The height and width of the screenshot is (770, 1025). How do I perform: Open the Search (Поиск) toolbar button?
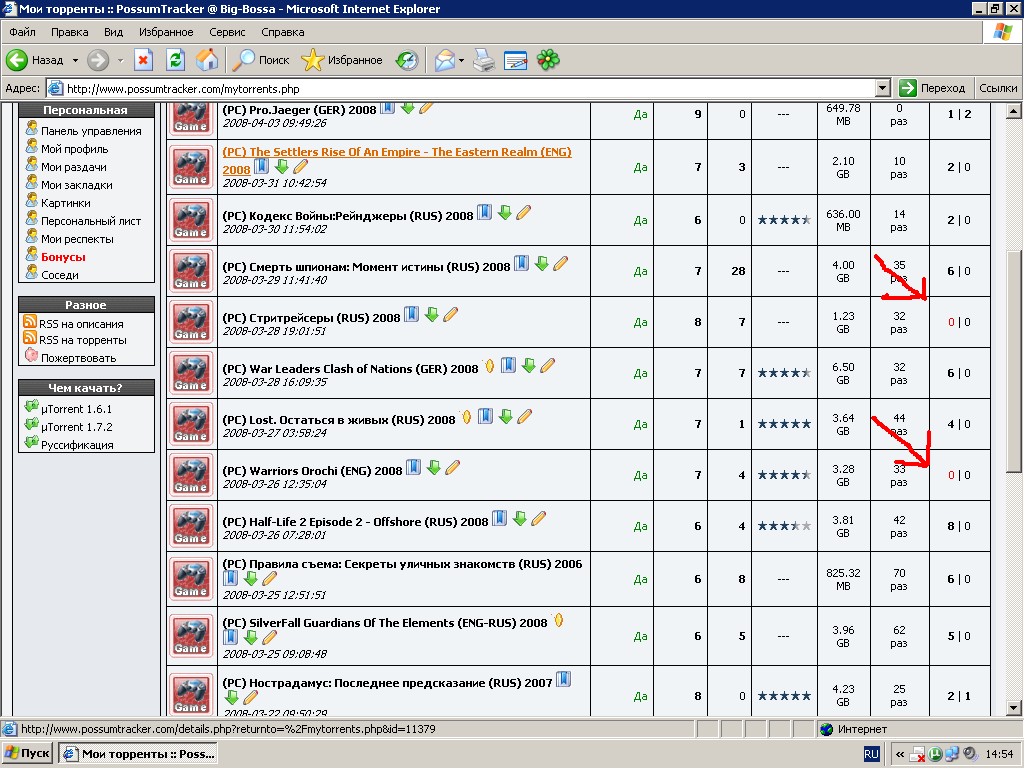pos(261,60)
